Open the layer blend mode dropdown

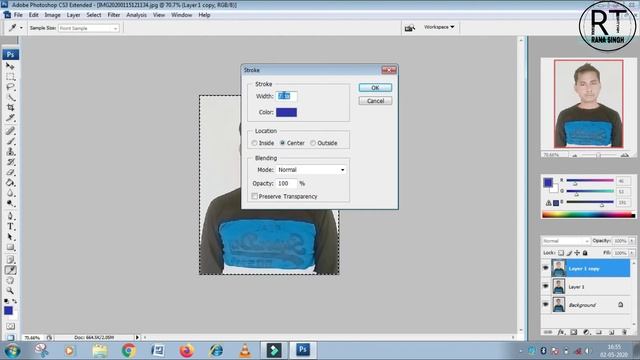click(566, 241)
